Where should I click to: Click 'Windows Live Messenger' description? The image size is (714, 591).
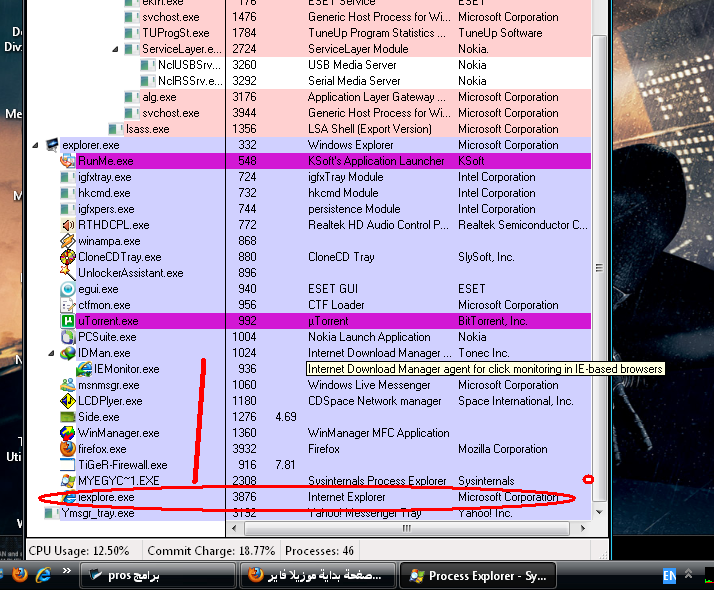coord(369,385)
